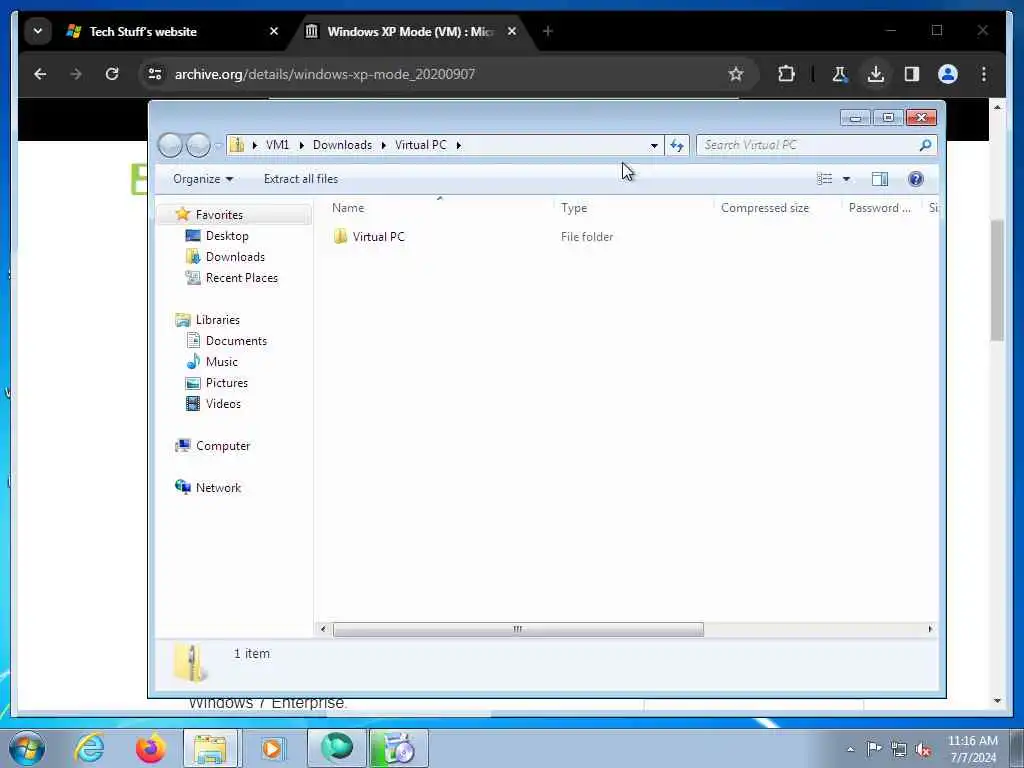This screenshot has width=1024, height=768.
Task: Sort by Name column header
Action: point(439,208)
